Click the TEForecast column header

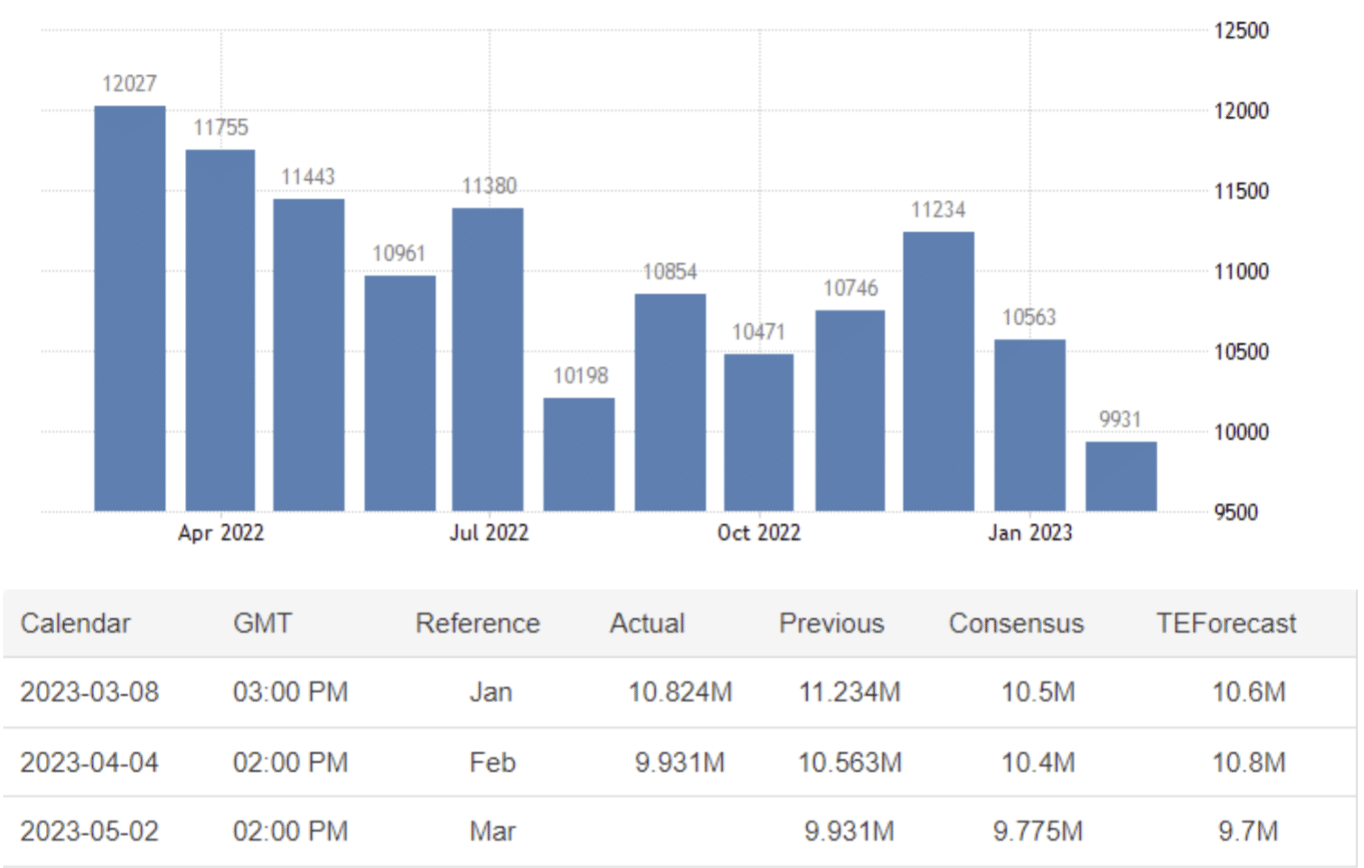point(1226,624)
